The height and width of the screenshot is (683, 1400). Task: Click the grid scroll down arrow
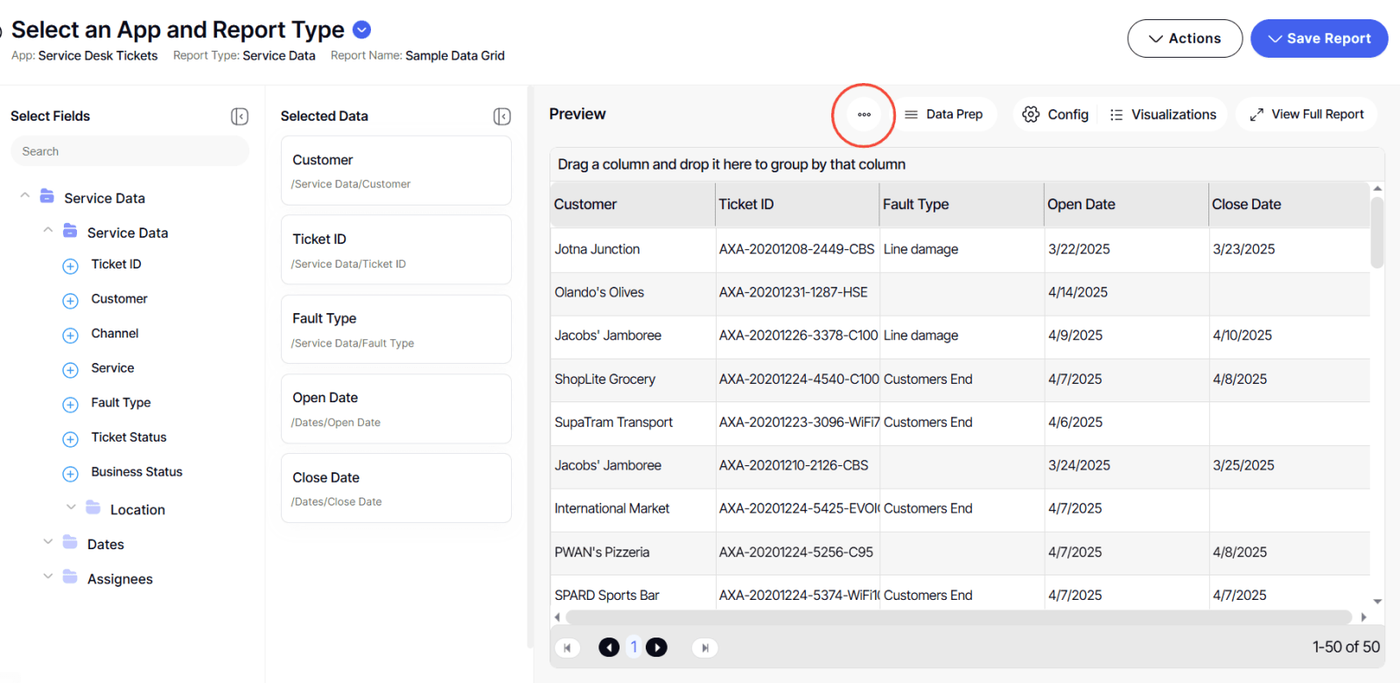point(1377,602)
